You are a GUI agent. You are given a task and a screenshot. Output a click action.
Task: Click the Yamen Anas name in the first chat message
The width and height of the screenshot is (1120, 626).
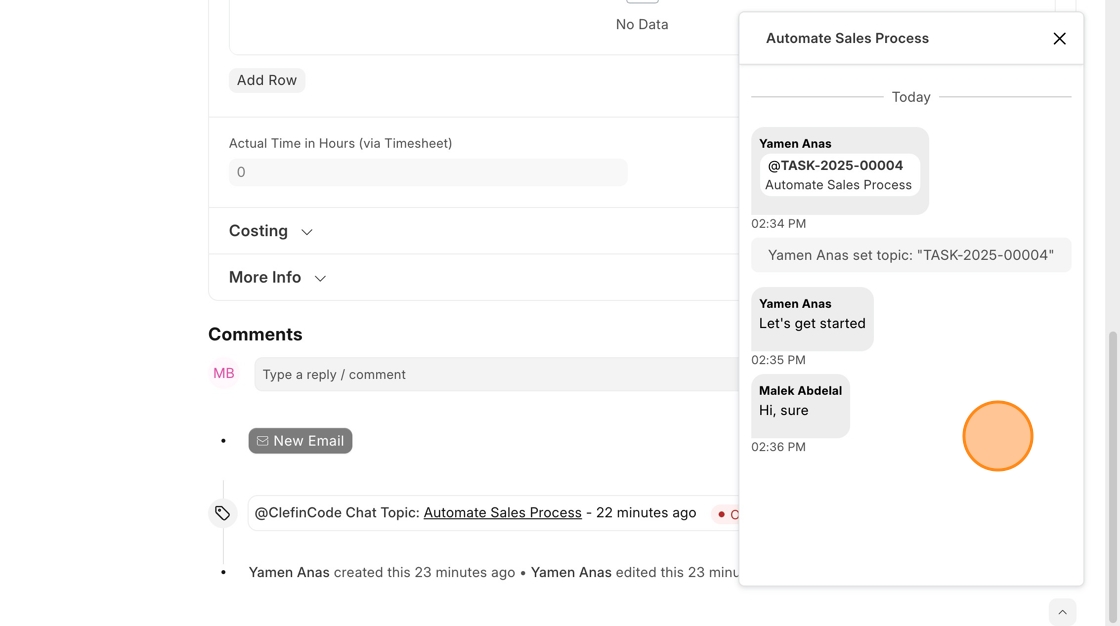(795, 144)
